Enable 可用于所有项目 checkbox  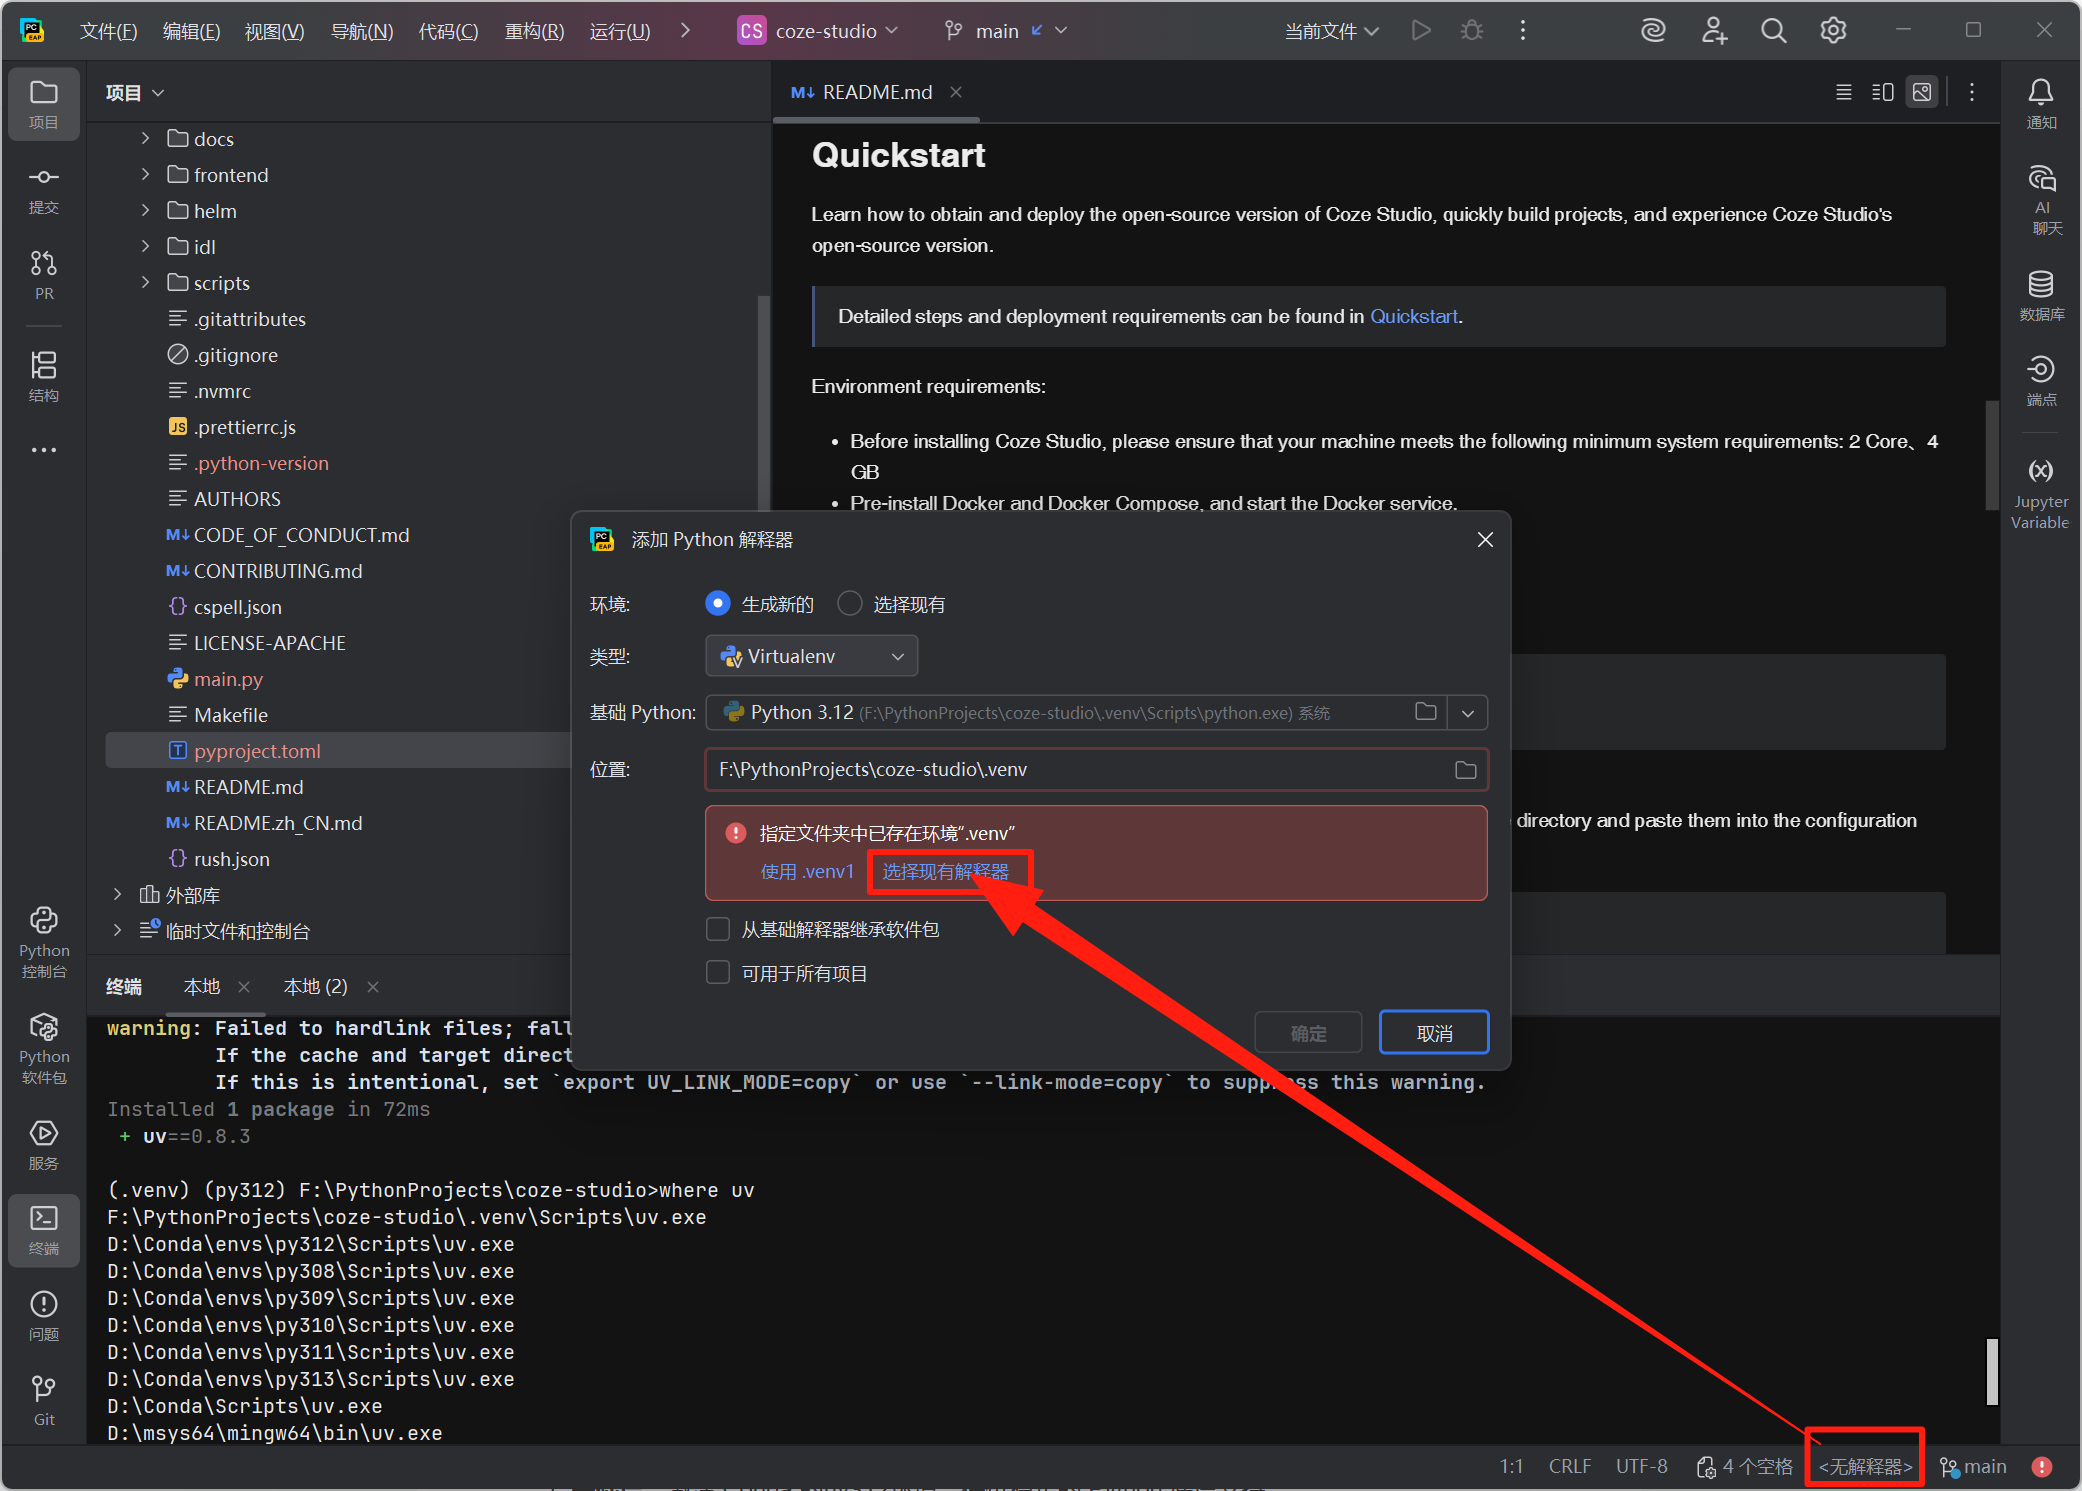click(717, 973)
